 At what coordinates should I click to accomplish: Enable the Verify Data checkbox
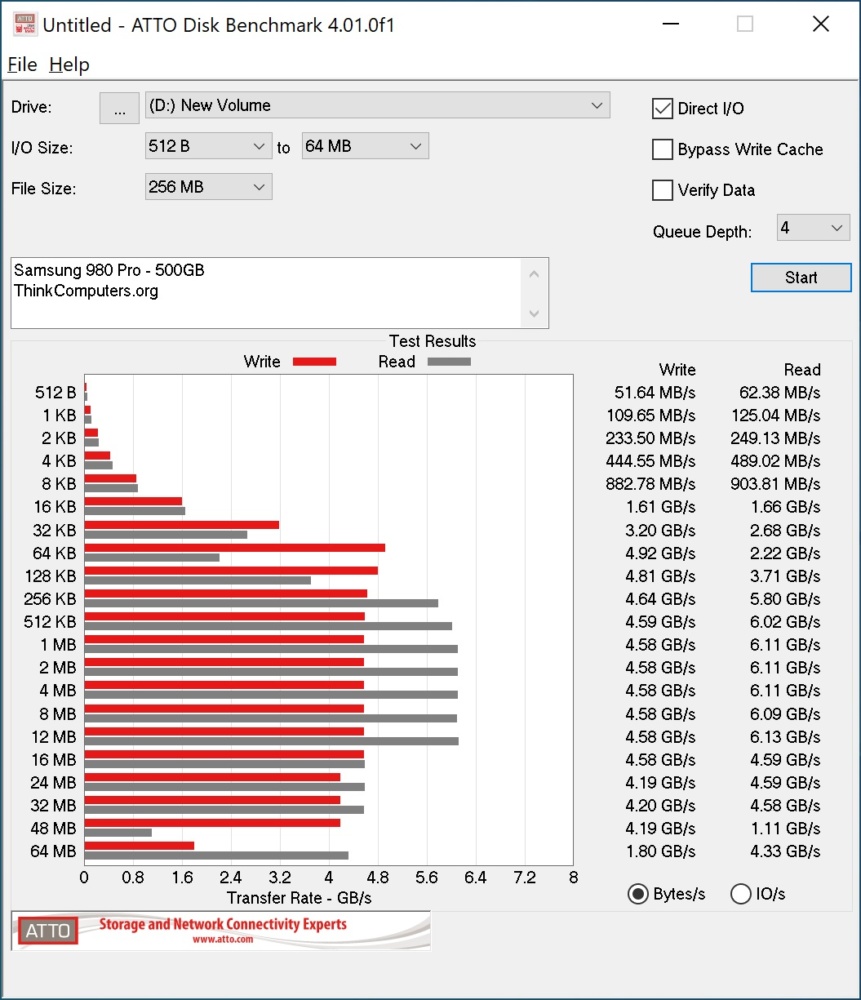[x=663, y=190]
